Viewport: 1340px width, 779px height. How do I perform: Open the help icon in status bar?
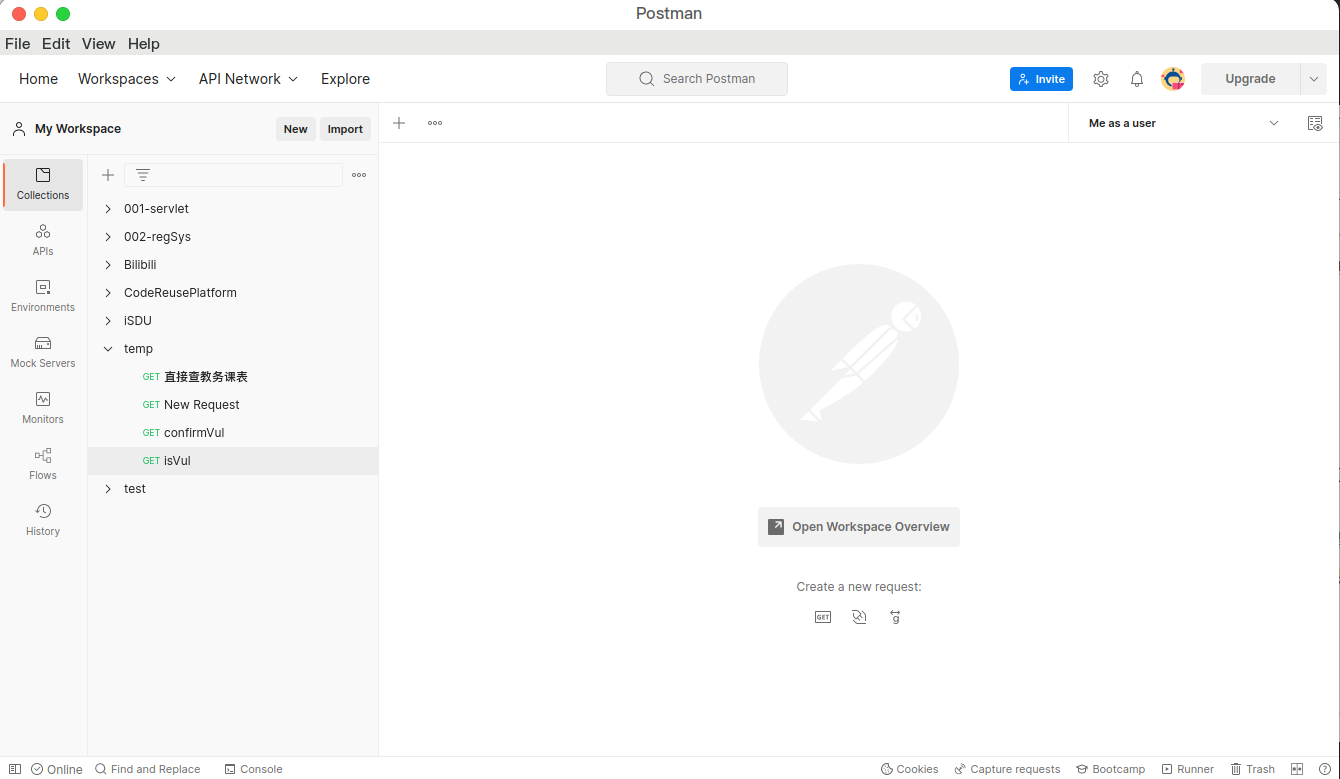[x=1325, y=769]
